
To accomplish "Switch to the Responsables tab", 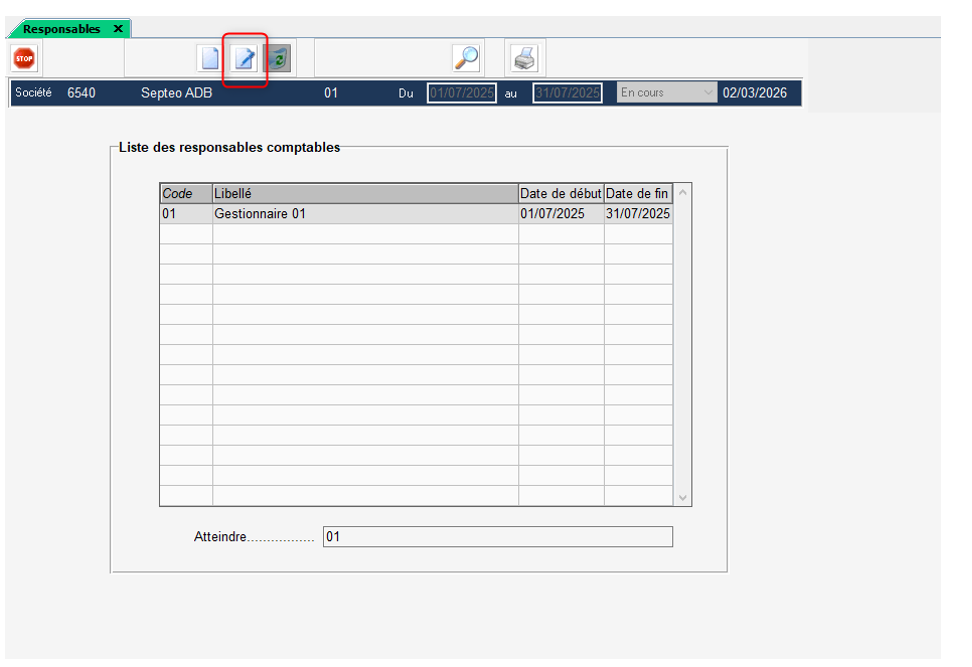I will pos(62,29).
